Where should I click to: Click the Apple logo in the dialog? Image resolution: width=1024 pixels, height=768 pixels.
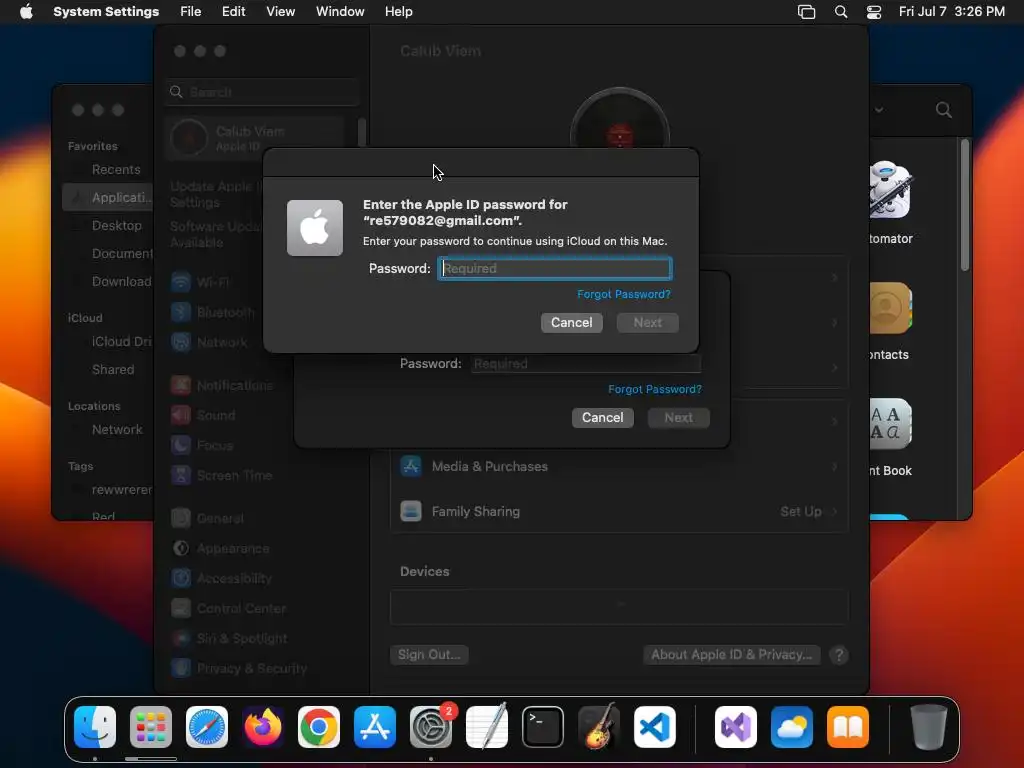[x=315, y=228]
